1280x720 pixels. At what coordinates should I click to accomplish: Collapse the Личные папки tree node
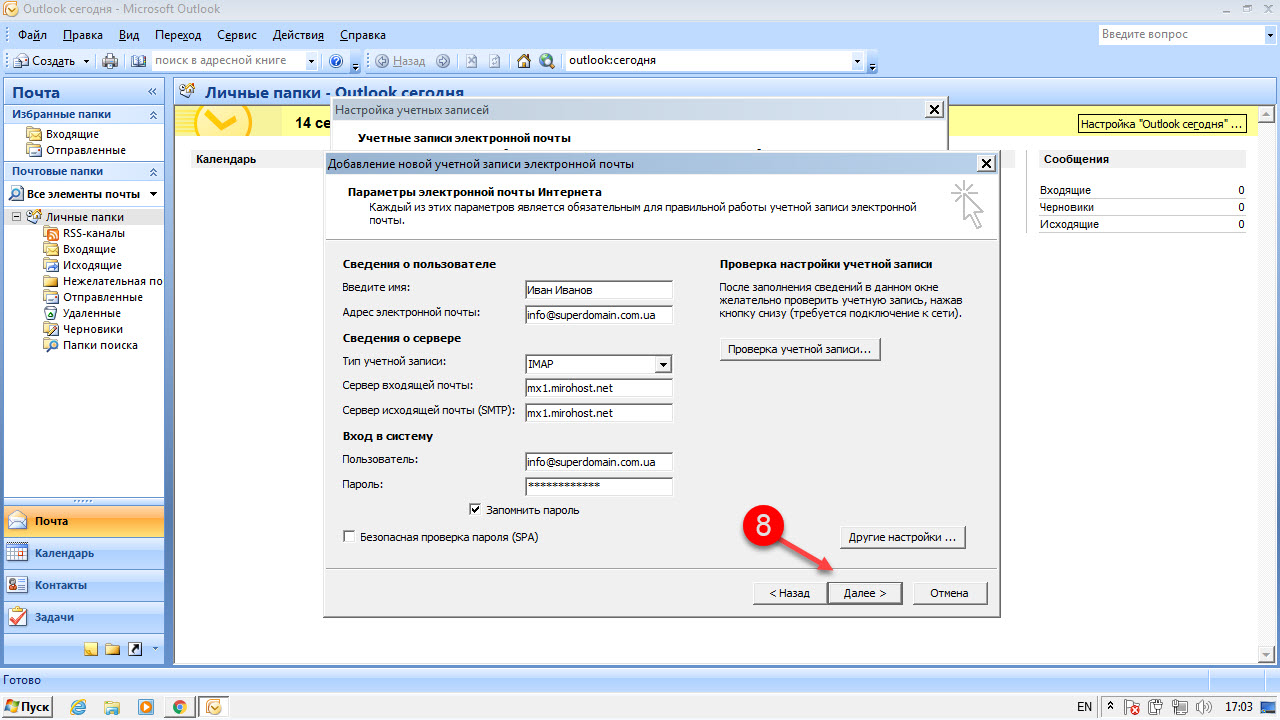click(17, 217)
